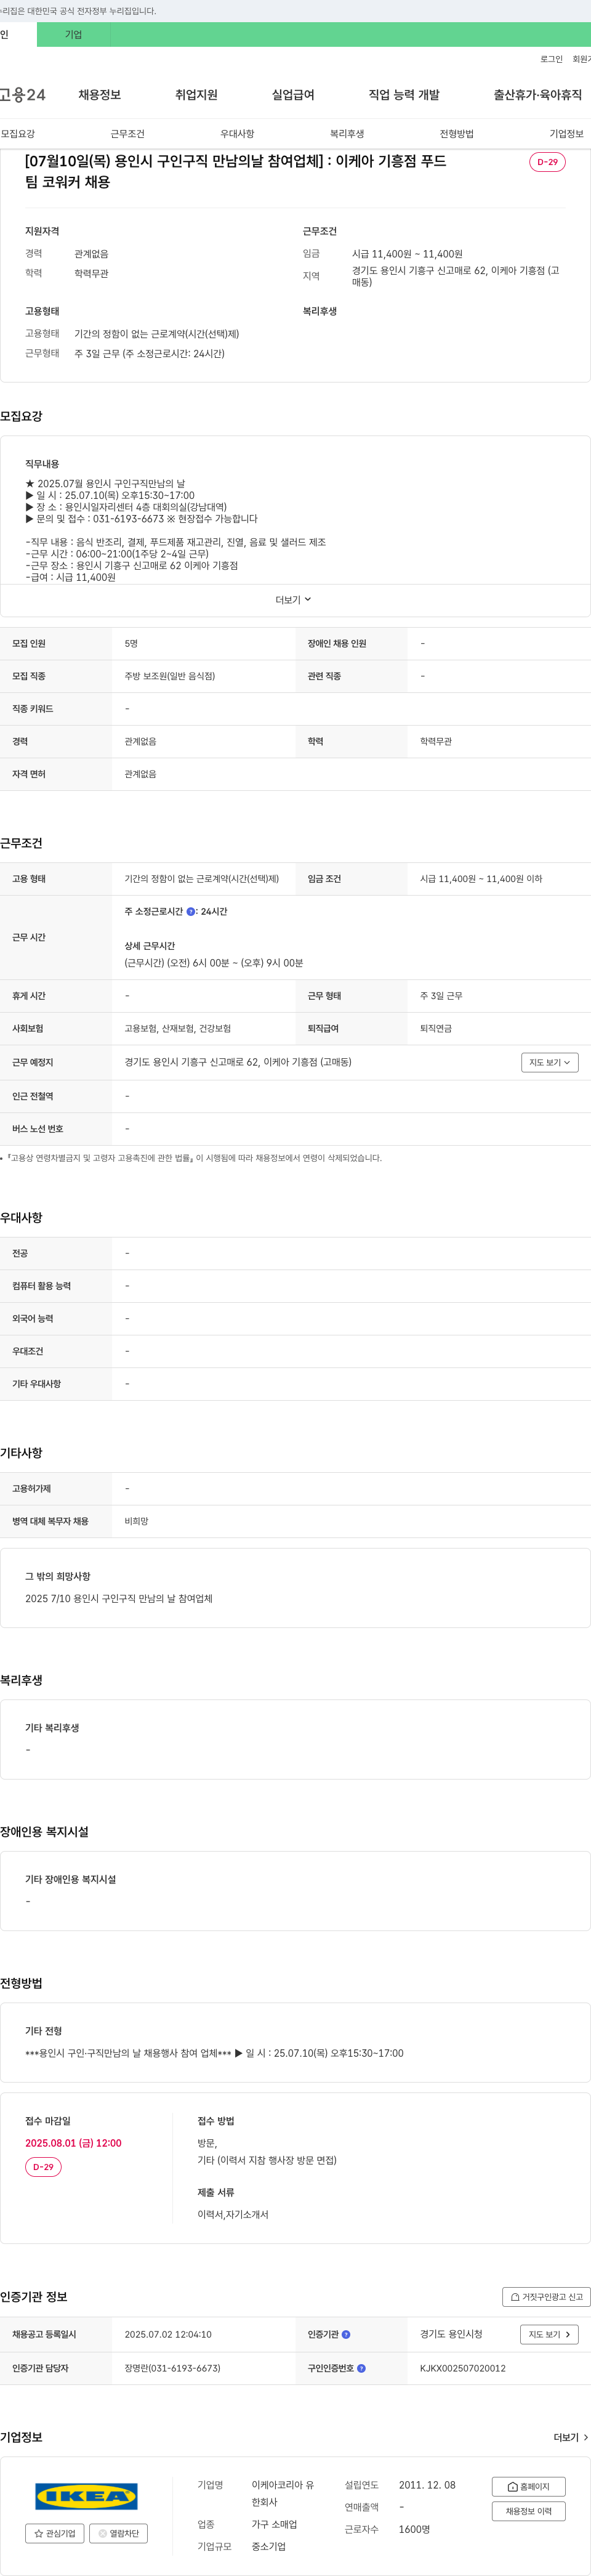Click the registration time 2025.07.02 12:04:10

coord(168,2334)
